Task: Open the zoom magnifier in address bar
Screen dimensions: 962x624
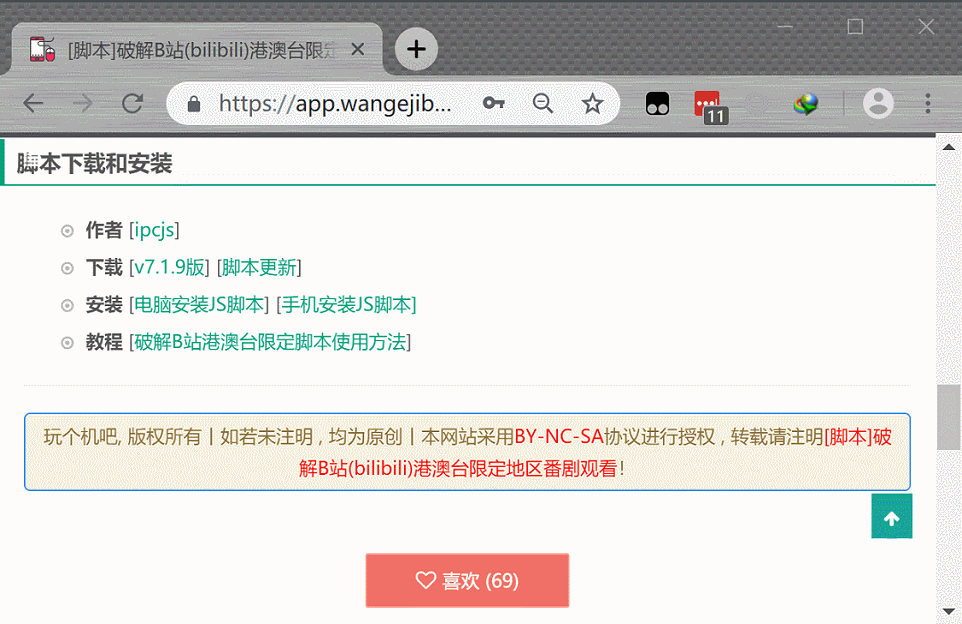Action: click(x=543, y=103)
